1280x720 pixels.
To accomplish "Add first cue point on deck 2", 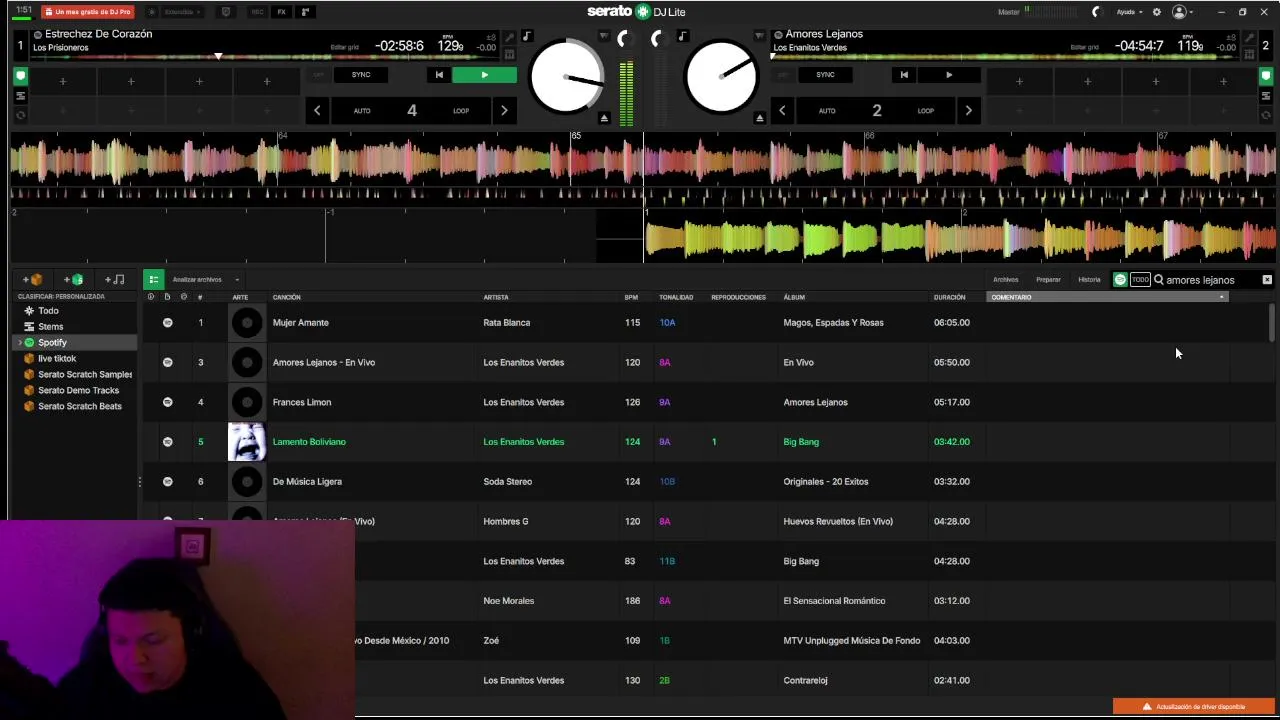I will (x=1019, y=81).
